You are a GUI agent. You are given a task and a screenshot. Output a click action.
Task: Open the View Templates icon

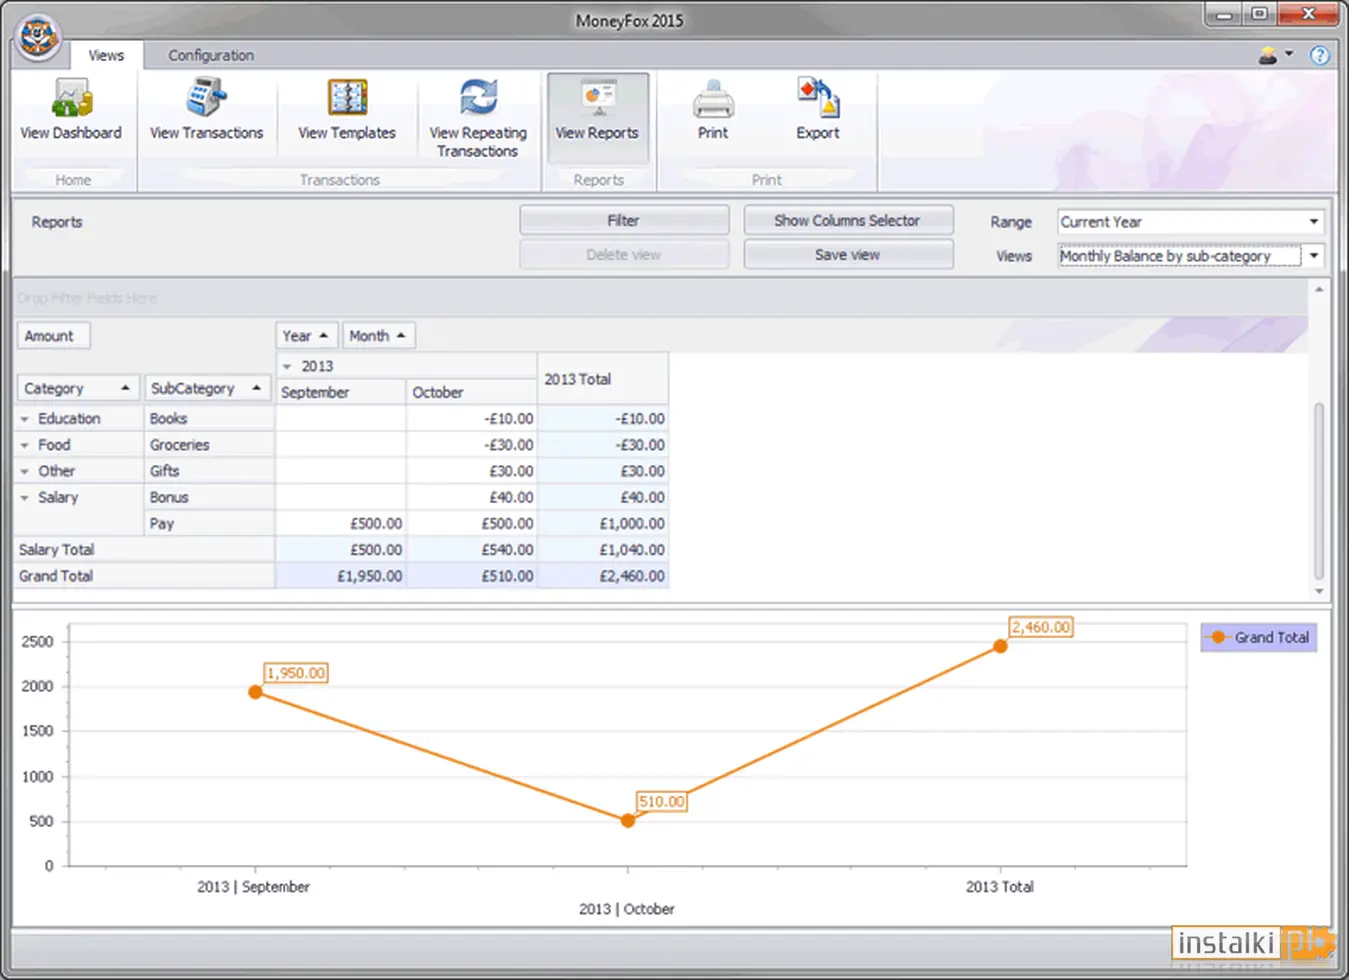pyautogui.click(x=347, y=99)
